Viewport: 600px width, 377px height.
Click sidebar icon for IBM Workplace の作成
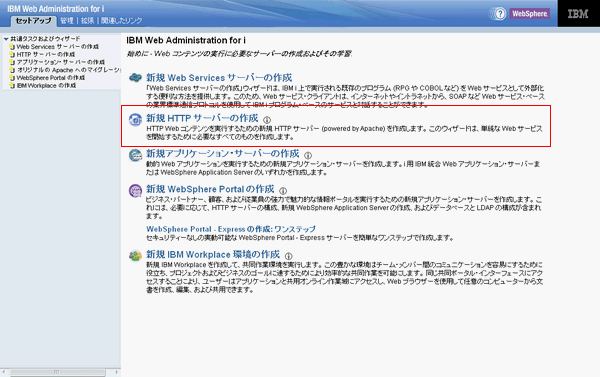click(12, 86)
